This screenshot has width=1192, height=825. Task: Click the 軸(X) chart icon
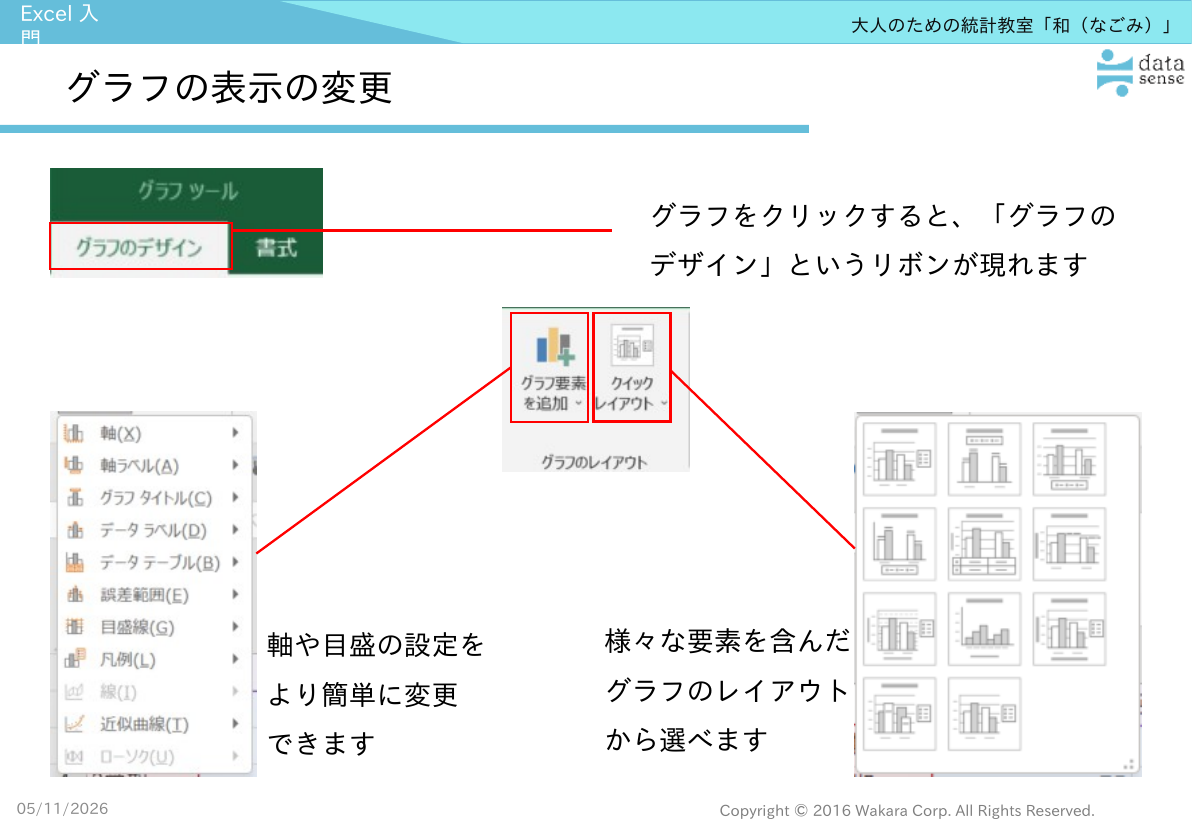coord(74,433)
